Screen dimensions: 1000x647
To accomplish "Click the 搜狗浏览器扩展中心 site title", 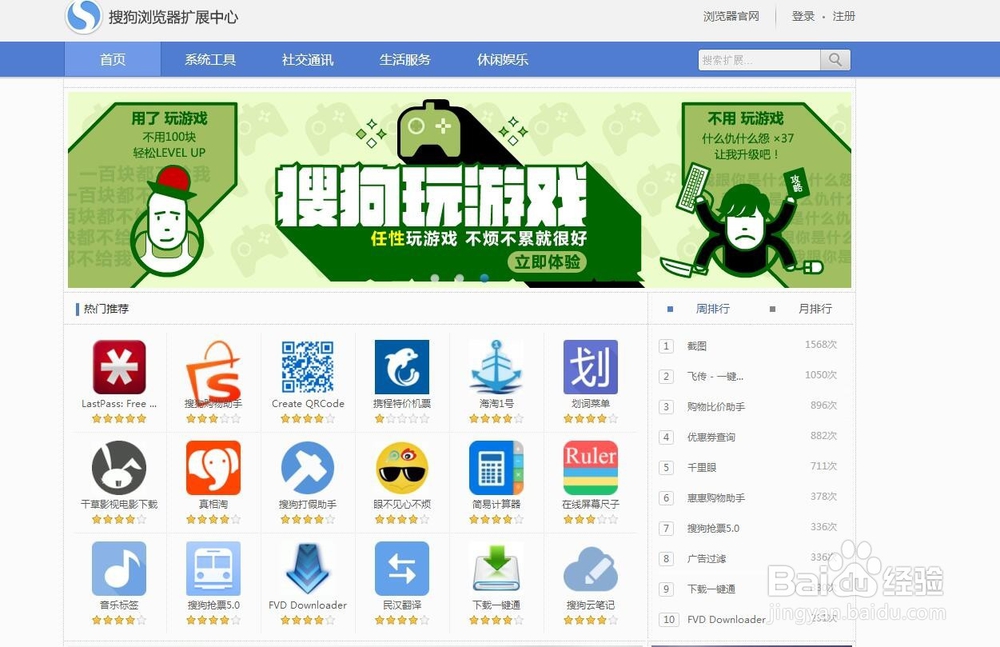I will pos(173,17).
